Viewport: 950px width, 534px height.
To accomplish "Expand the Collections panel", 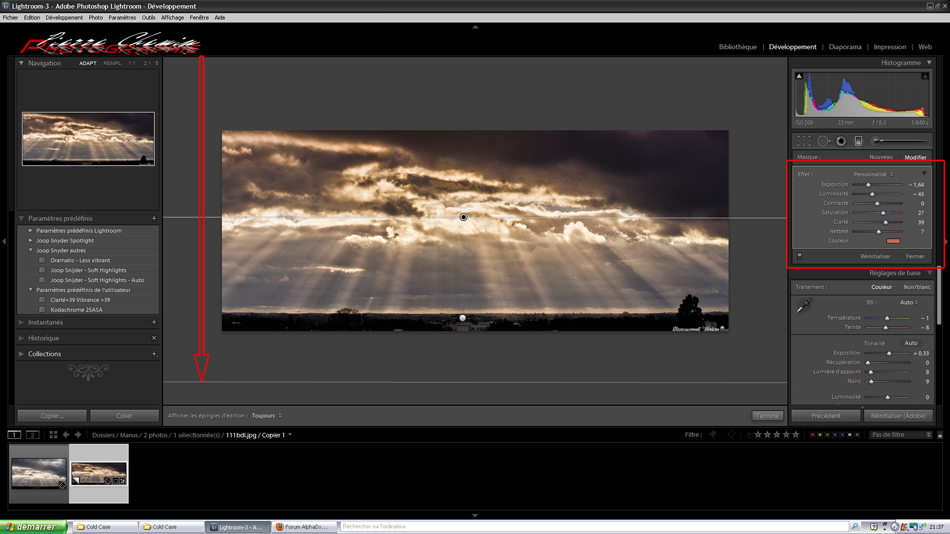I will click(21, 354).
